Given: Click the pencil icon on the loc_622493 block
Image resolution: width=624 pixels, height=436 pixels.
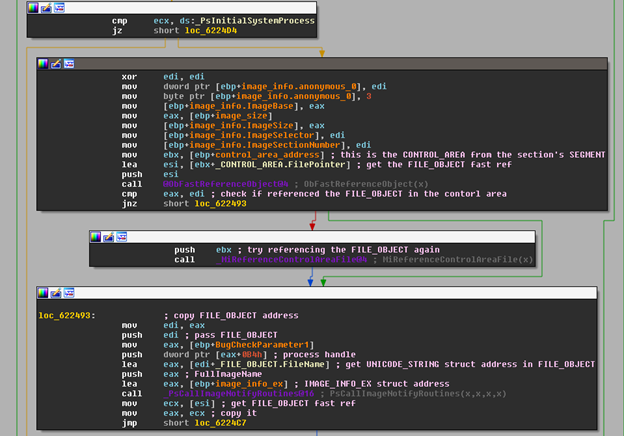Looking at the screenshot, I should (x=55, y=293).
